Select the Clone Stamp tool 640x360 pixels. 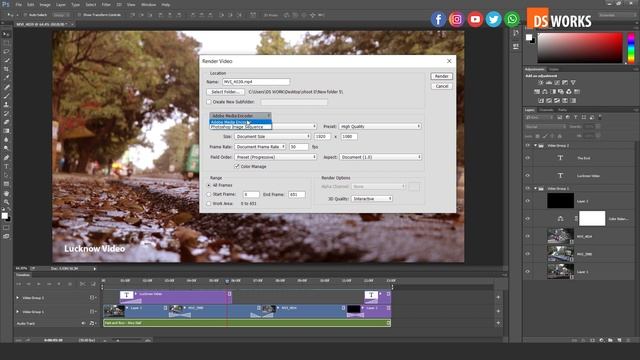(6, 104)
